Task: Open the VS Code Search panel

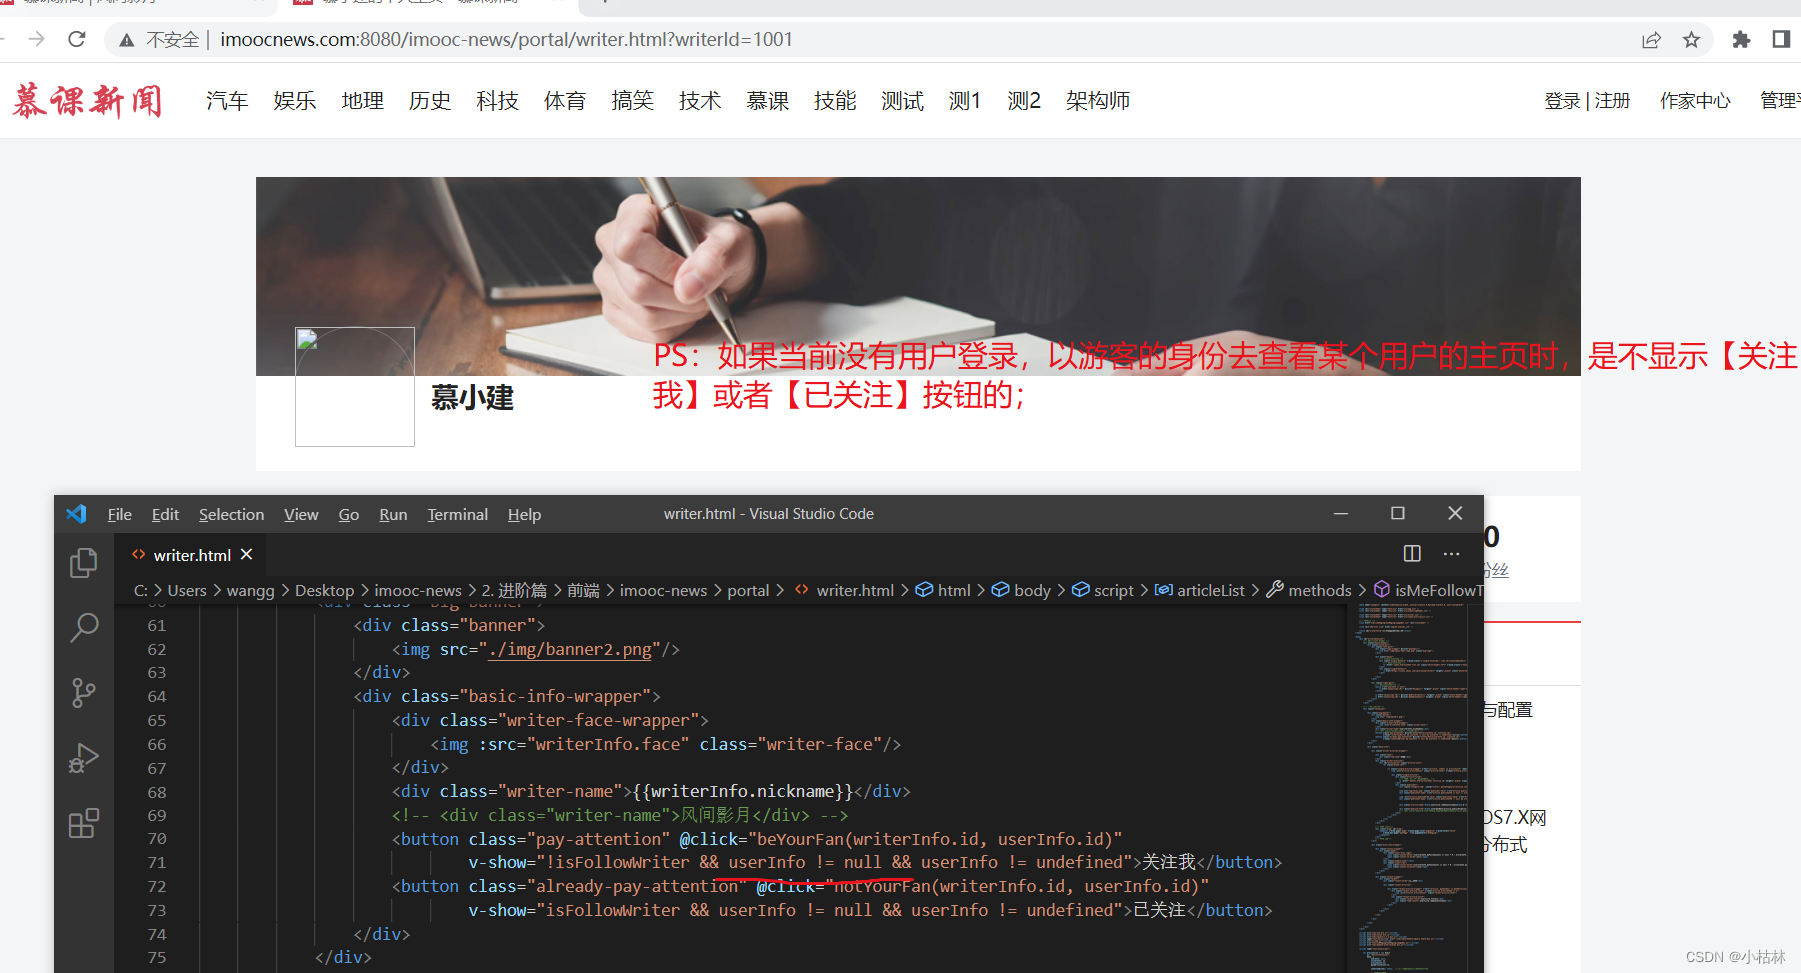Action: pos(84,627)
